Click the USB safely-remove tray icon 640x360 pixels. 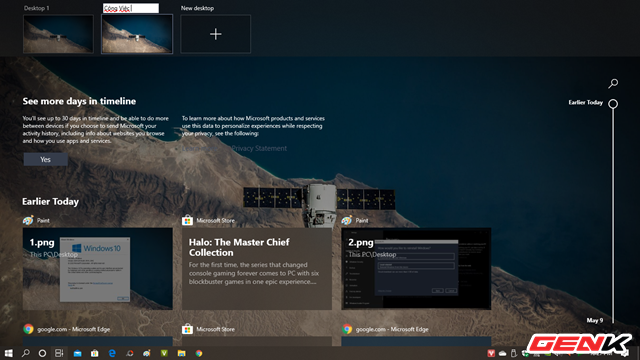point(514,353)
